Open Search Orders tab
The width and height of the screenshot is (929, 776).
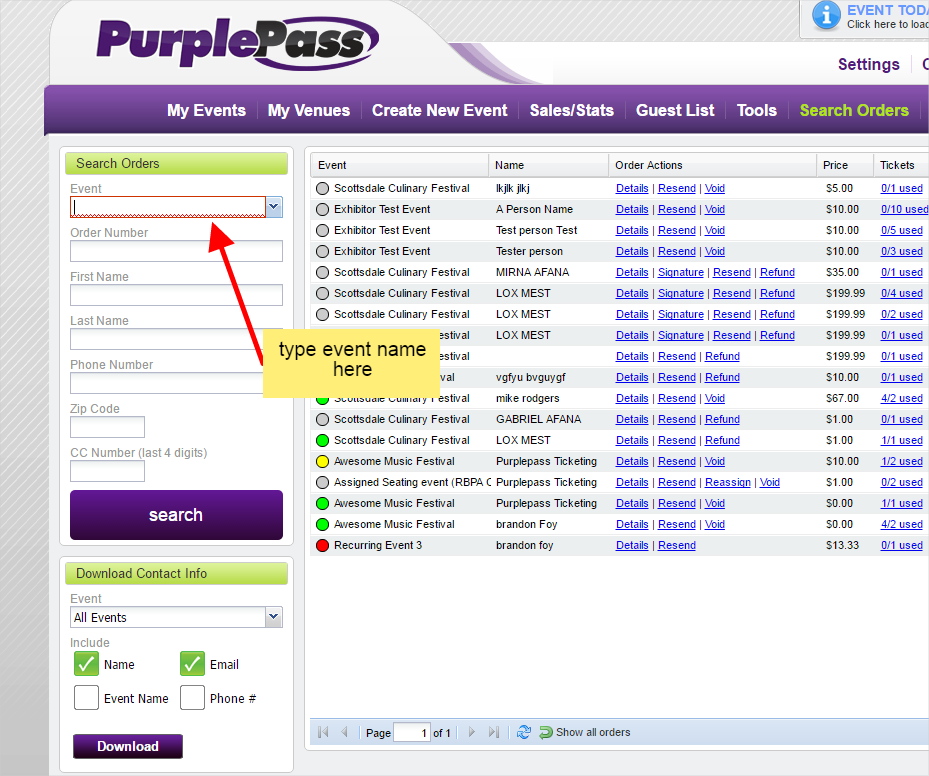coord(854,110)
